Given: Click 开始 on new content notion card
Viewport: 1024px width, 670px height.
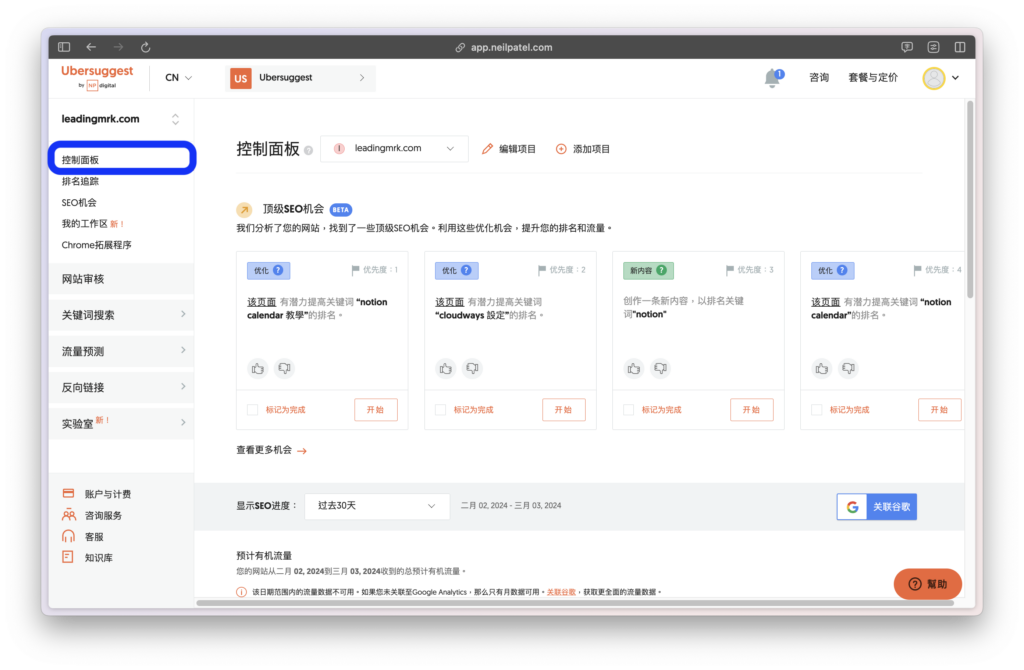Looking at the screenshot, I should 752,409.
